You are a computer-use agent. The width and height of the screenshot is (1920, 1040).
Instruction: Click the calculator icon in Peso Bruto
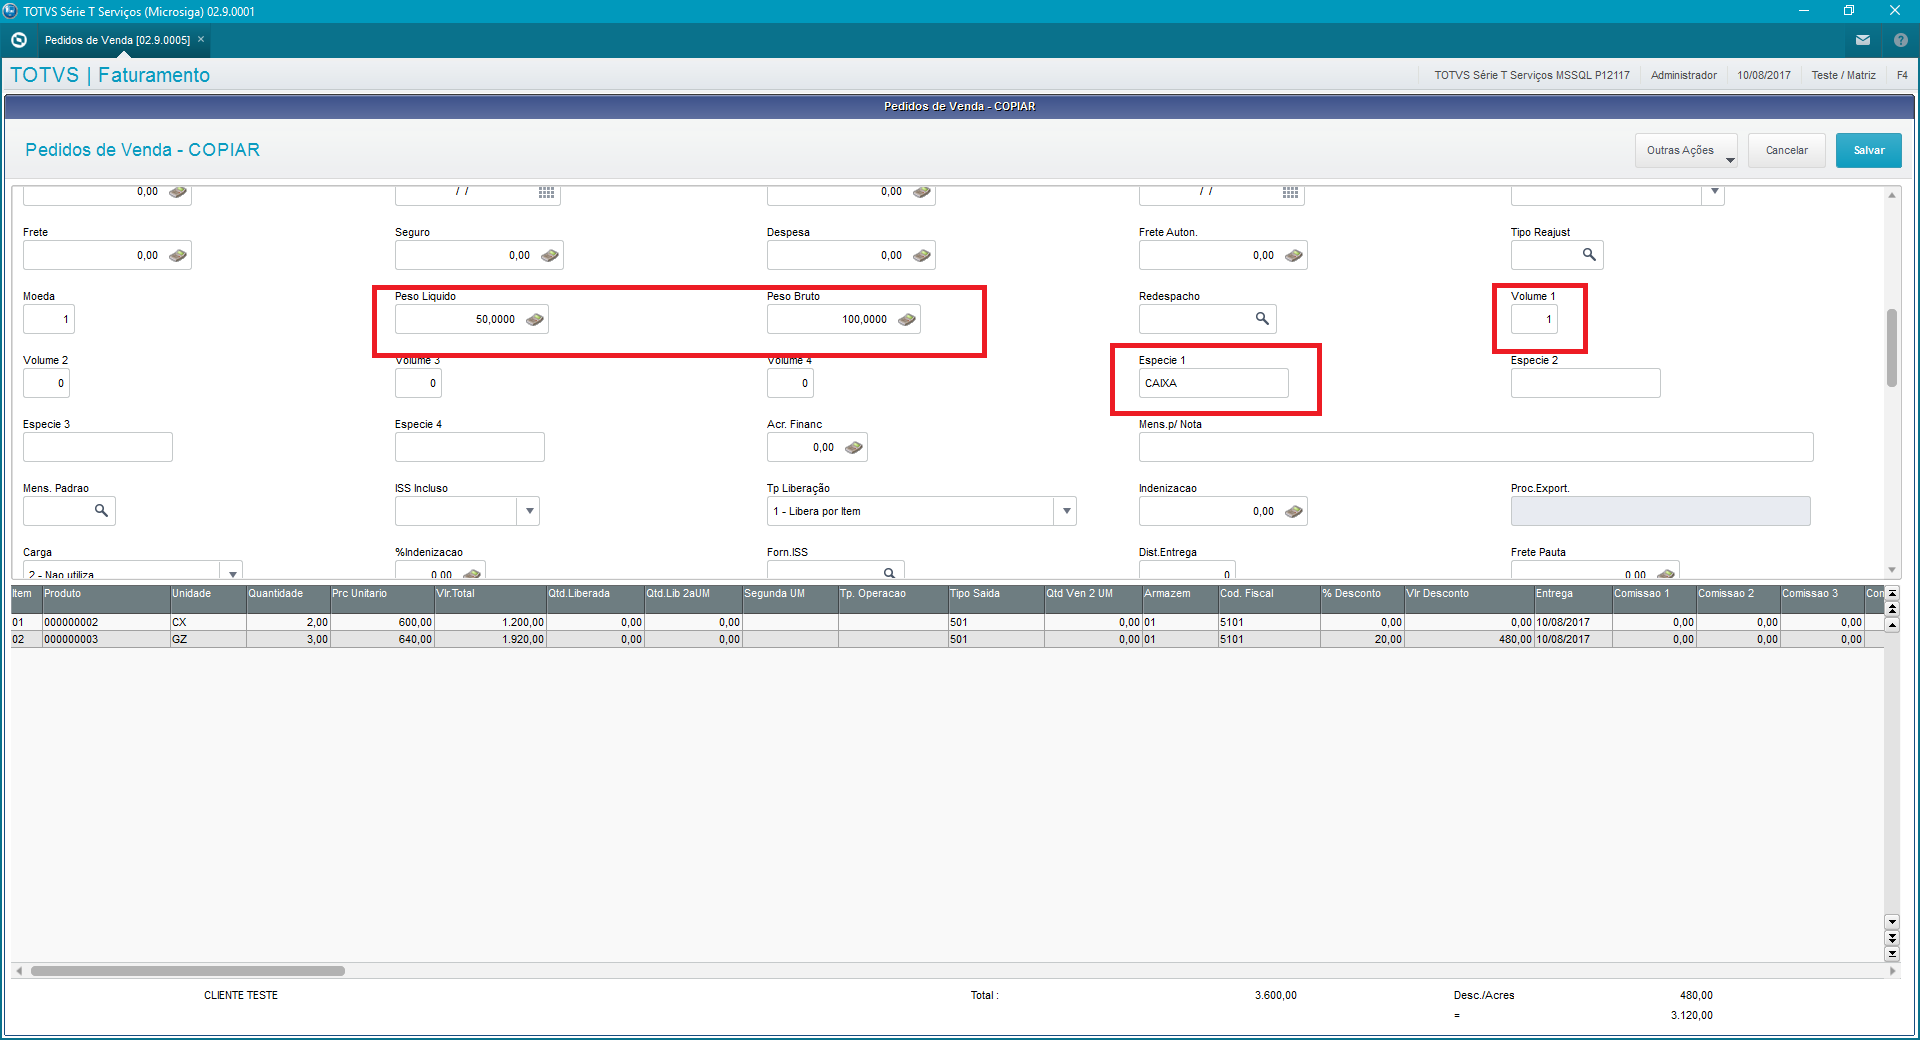coord(906,320)
